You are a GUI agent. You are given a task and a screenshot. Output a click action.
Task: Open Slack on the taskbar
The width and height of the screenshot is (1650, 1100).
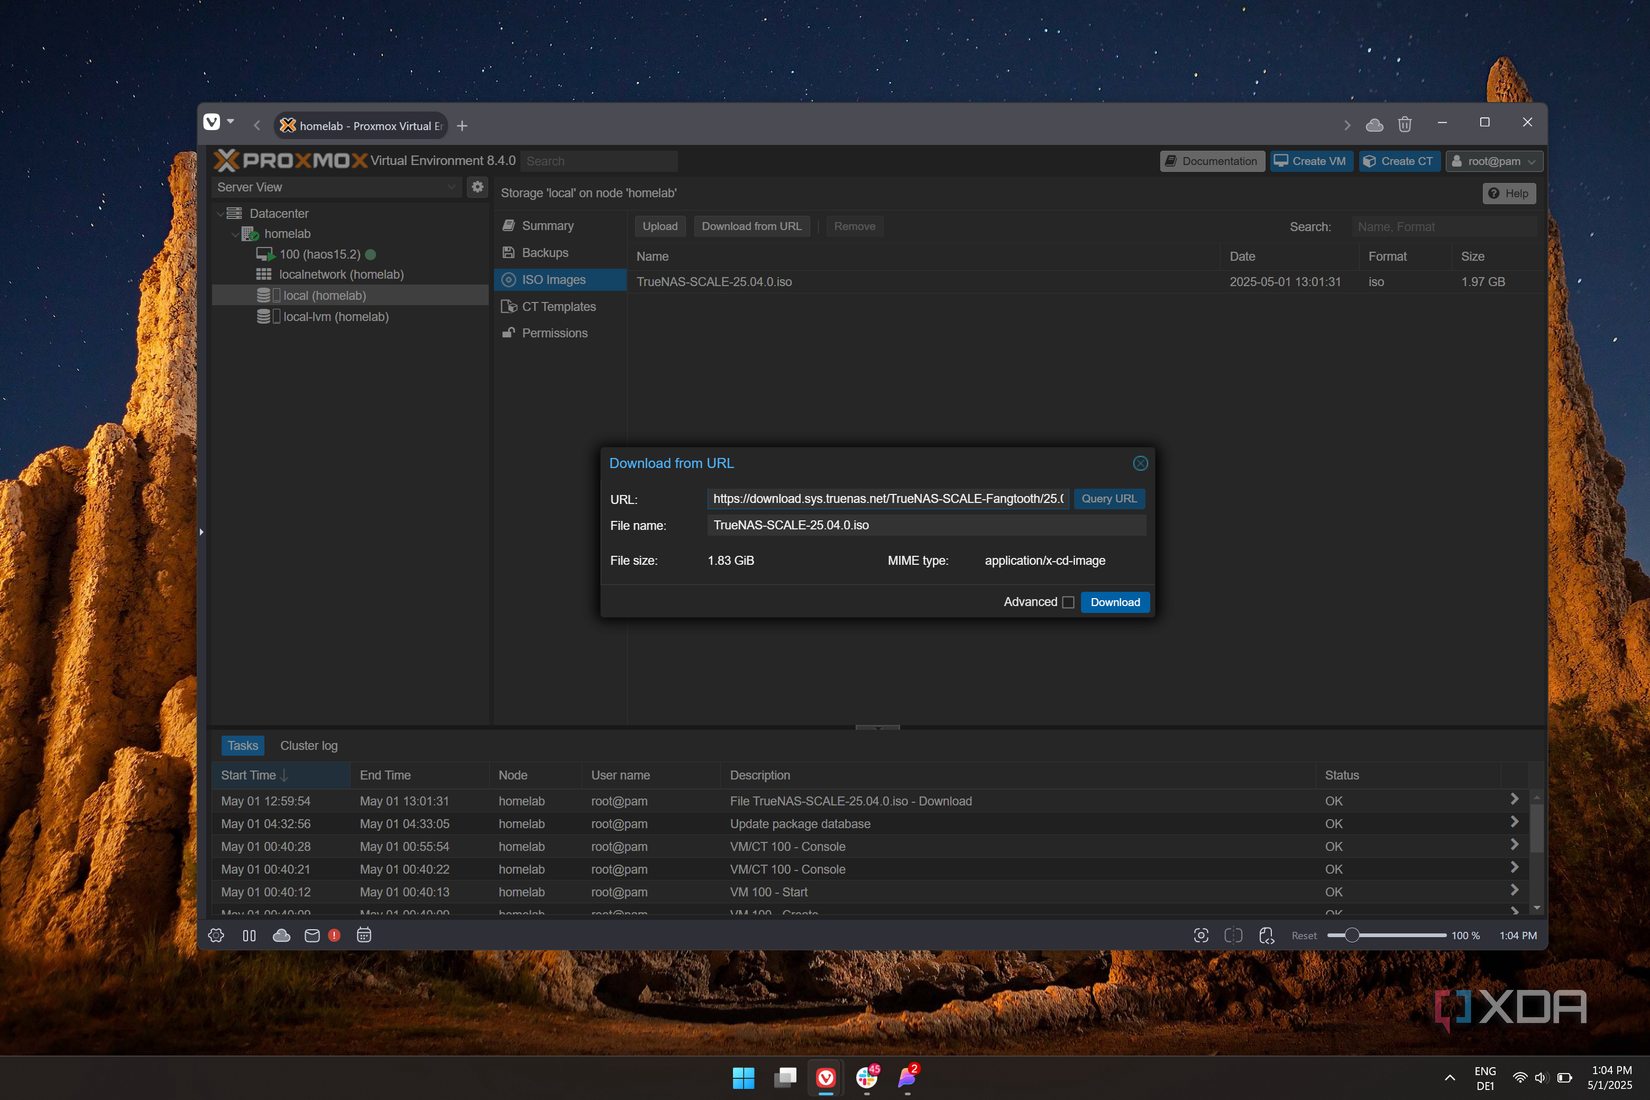click(x=867, y=1077)
